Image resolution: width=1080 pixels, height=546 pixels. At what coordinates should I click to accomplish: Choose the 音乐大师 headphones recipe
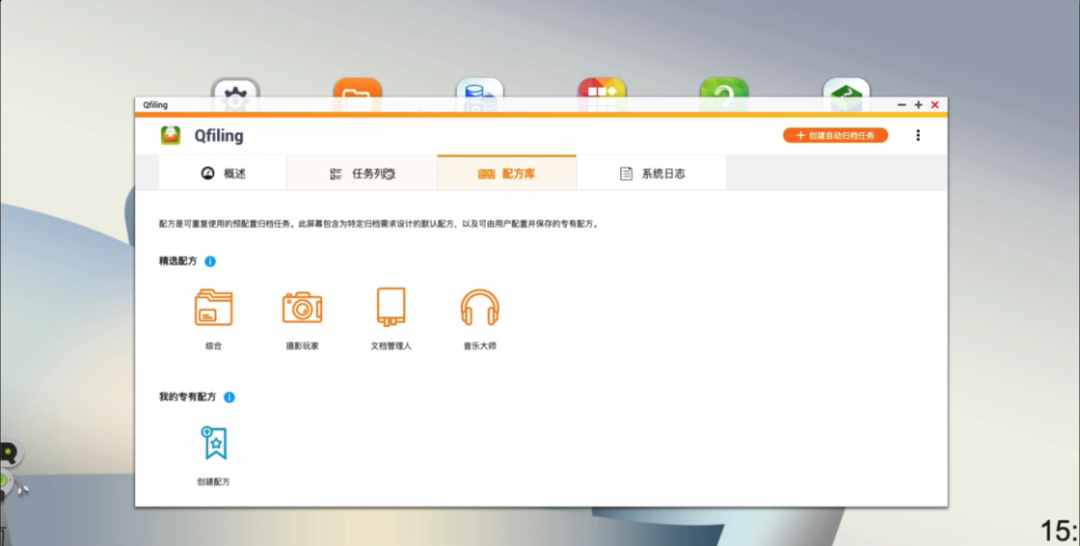tap(479, 307)
